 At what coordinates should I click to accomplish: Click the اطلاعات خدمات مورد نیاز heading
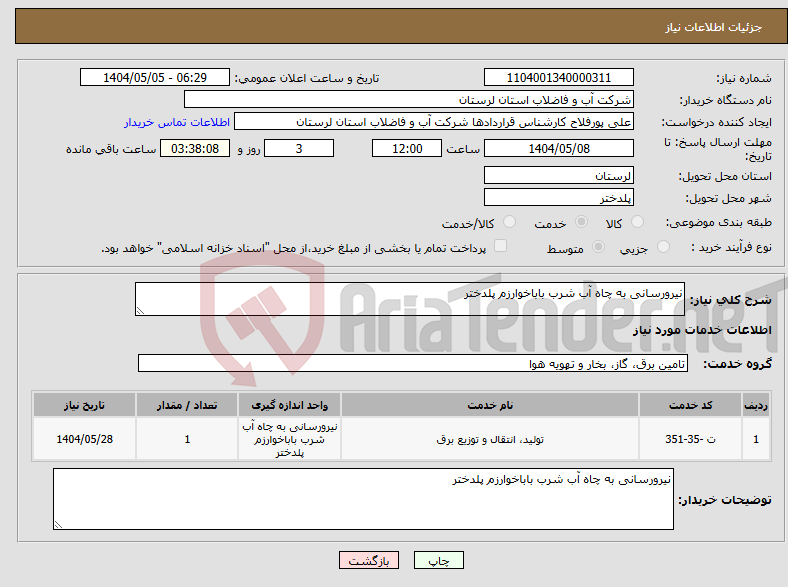coord(702,330)
